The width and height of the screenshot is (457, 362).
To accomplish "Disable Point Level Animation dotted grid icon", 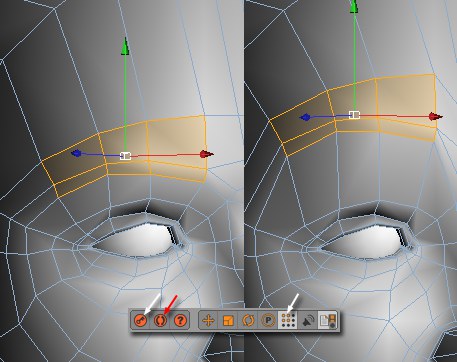I will click(288, 320).
